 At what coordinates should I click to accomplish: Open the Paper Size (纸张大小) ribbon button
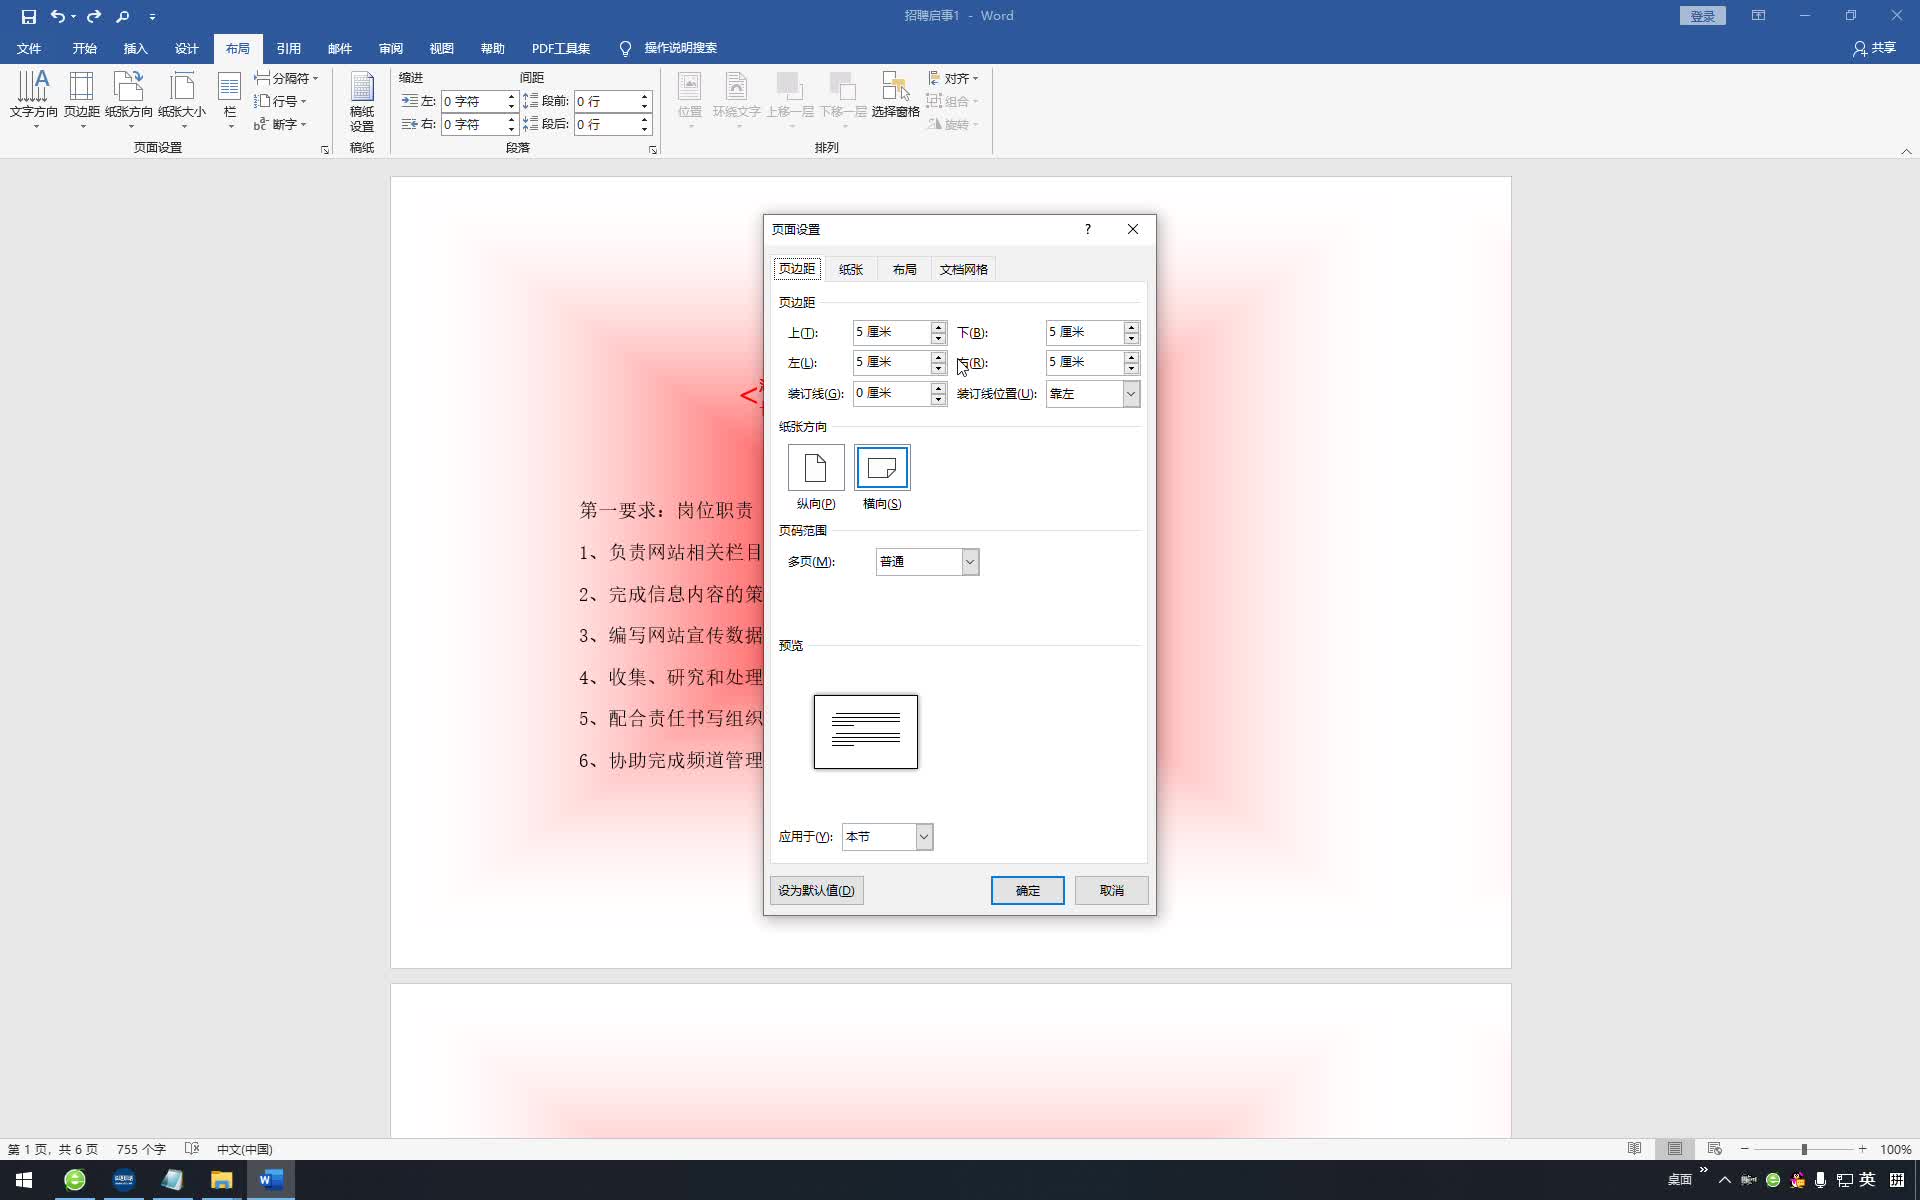[182, 98]
